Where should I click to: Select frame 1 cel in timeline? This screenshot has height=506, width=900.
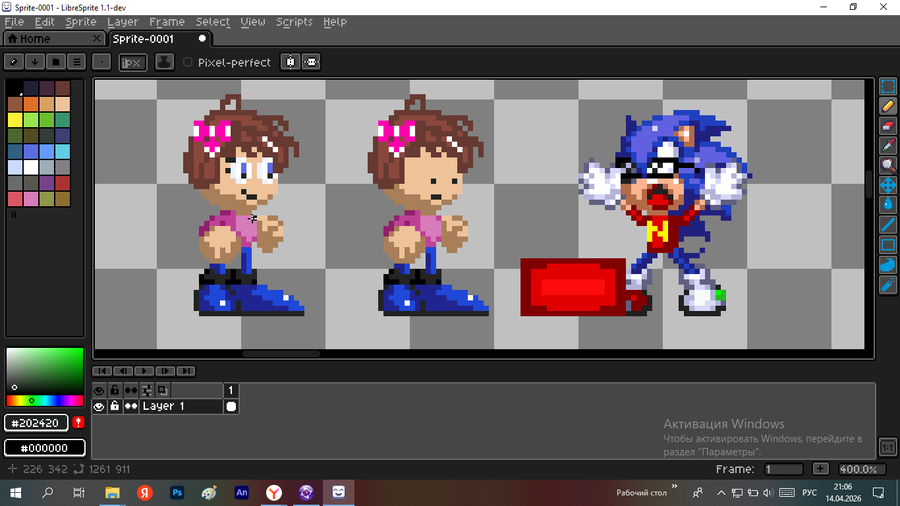point(231,406)
